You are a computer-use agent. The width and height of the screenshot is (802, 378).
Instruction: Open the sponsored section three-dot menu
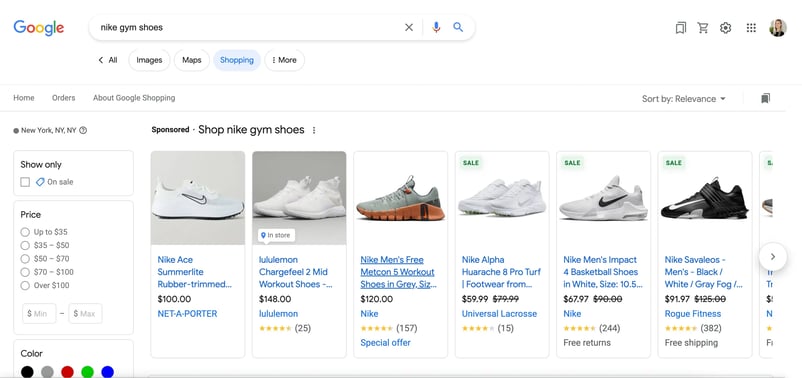click(x=314, y=130)
